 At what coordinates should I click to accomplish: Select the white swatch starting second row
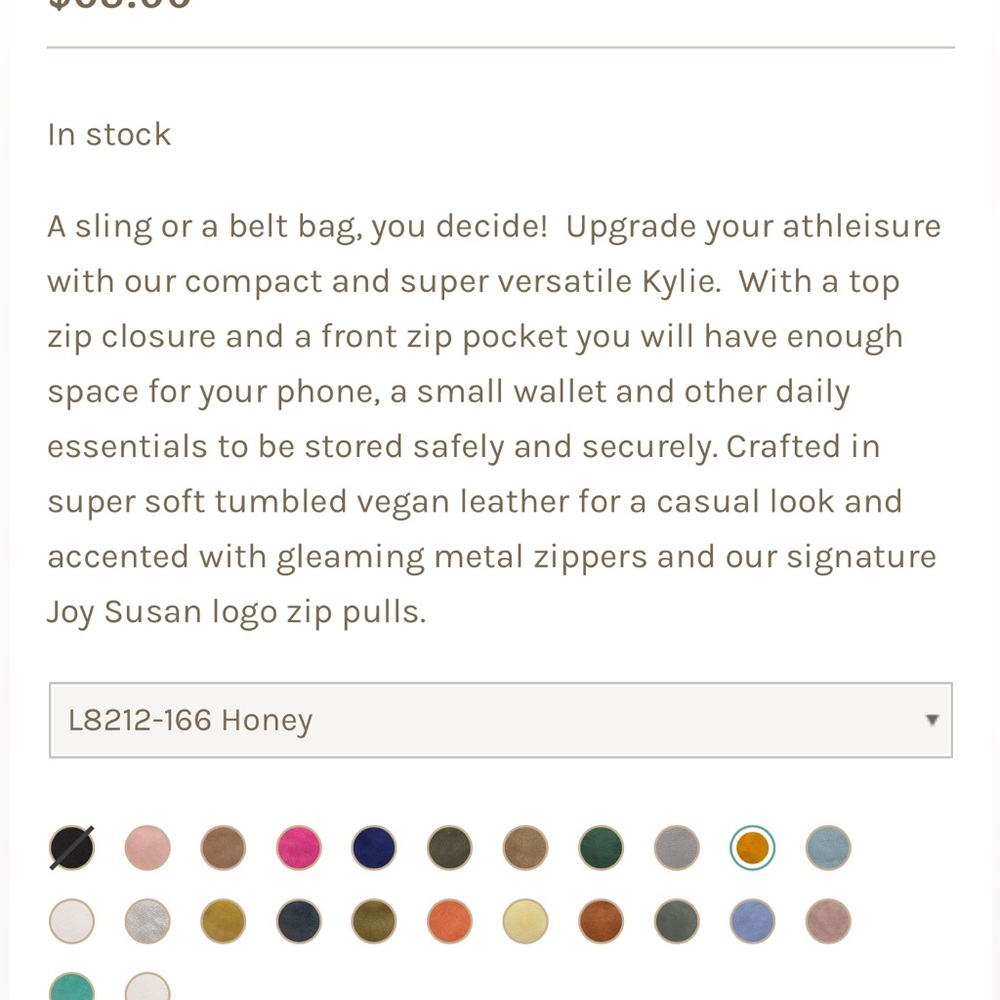click(x=72, y=921)
